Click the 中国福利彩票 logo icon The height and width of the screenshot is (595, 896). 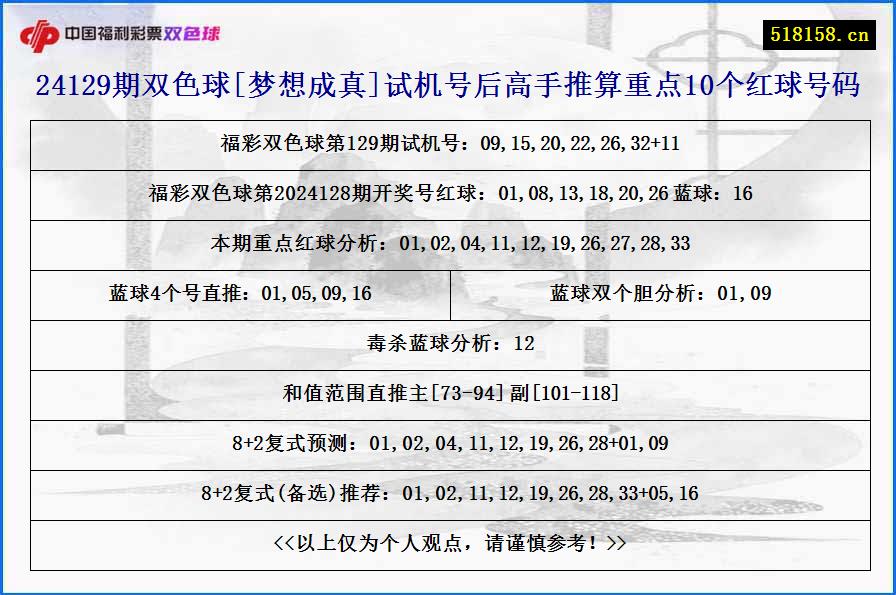[x=40, y=31]
